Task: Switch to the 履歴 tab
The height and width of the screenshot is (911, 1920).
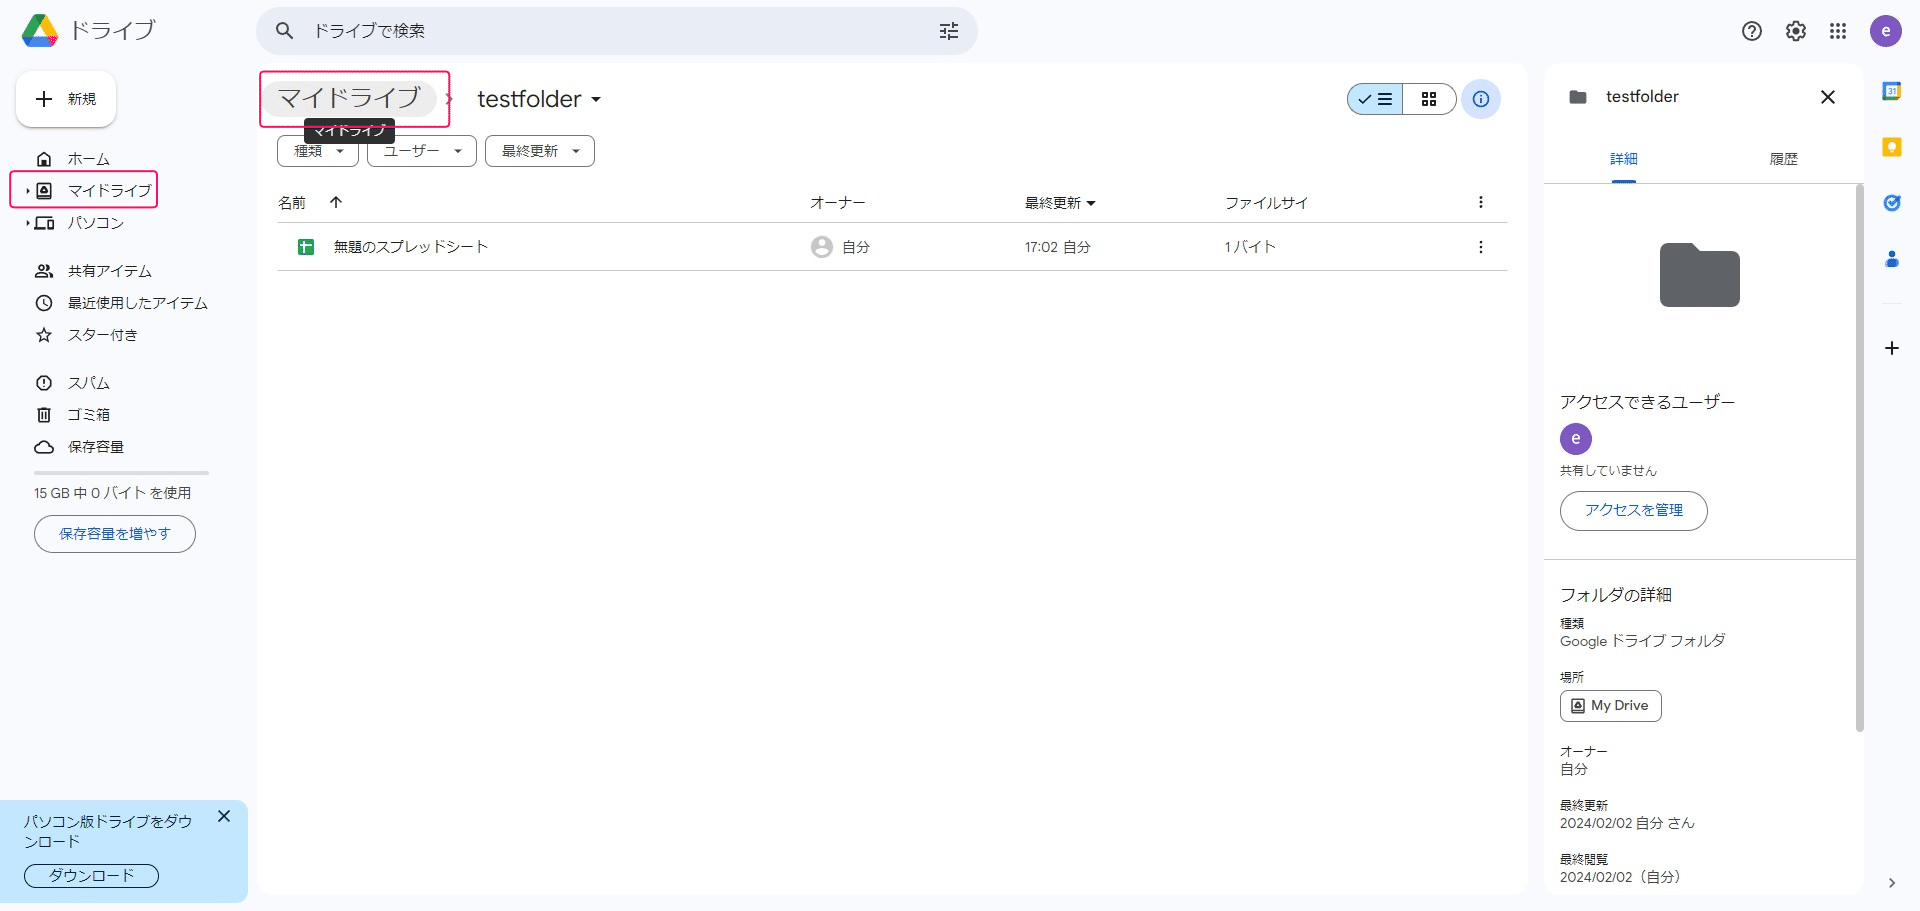Action: [1784, 159]
